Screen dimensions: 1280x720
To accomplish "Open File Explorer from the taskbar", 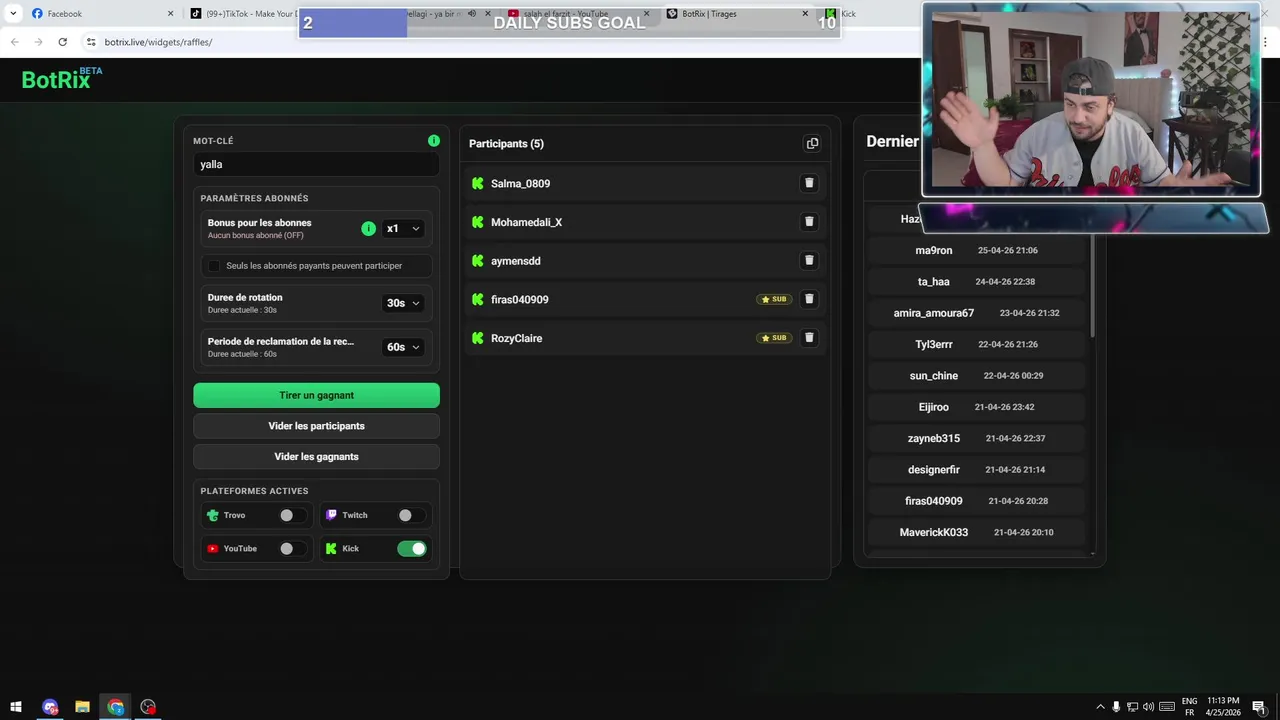I will (82, 707).
